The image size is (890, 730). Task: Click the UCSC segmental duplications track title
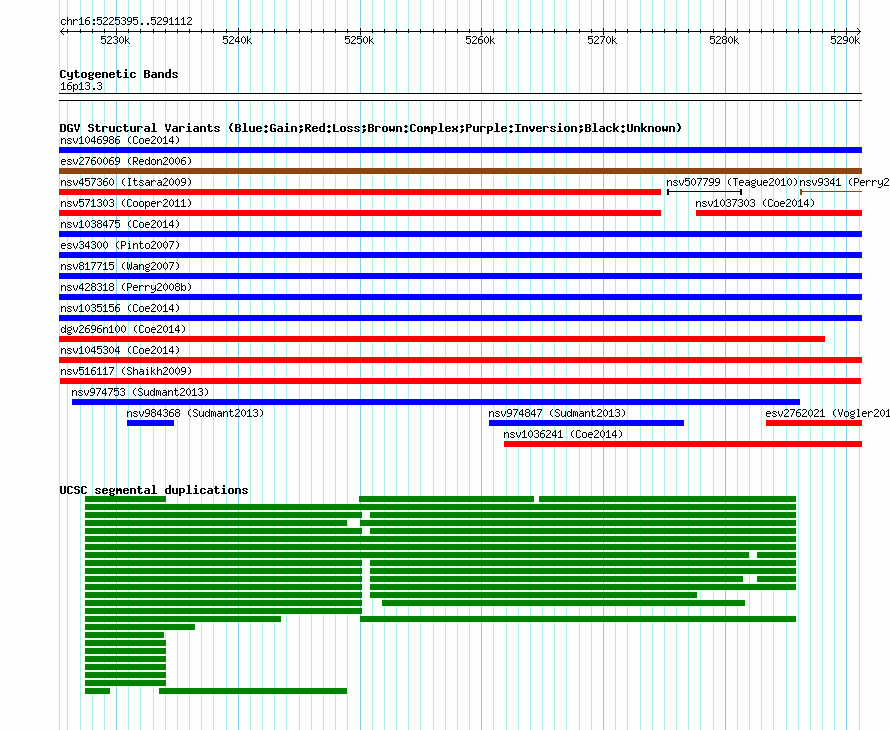[153, 490]
